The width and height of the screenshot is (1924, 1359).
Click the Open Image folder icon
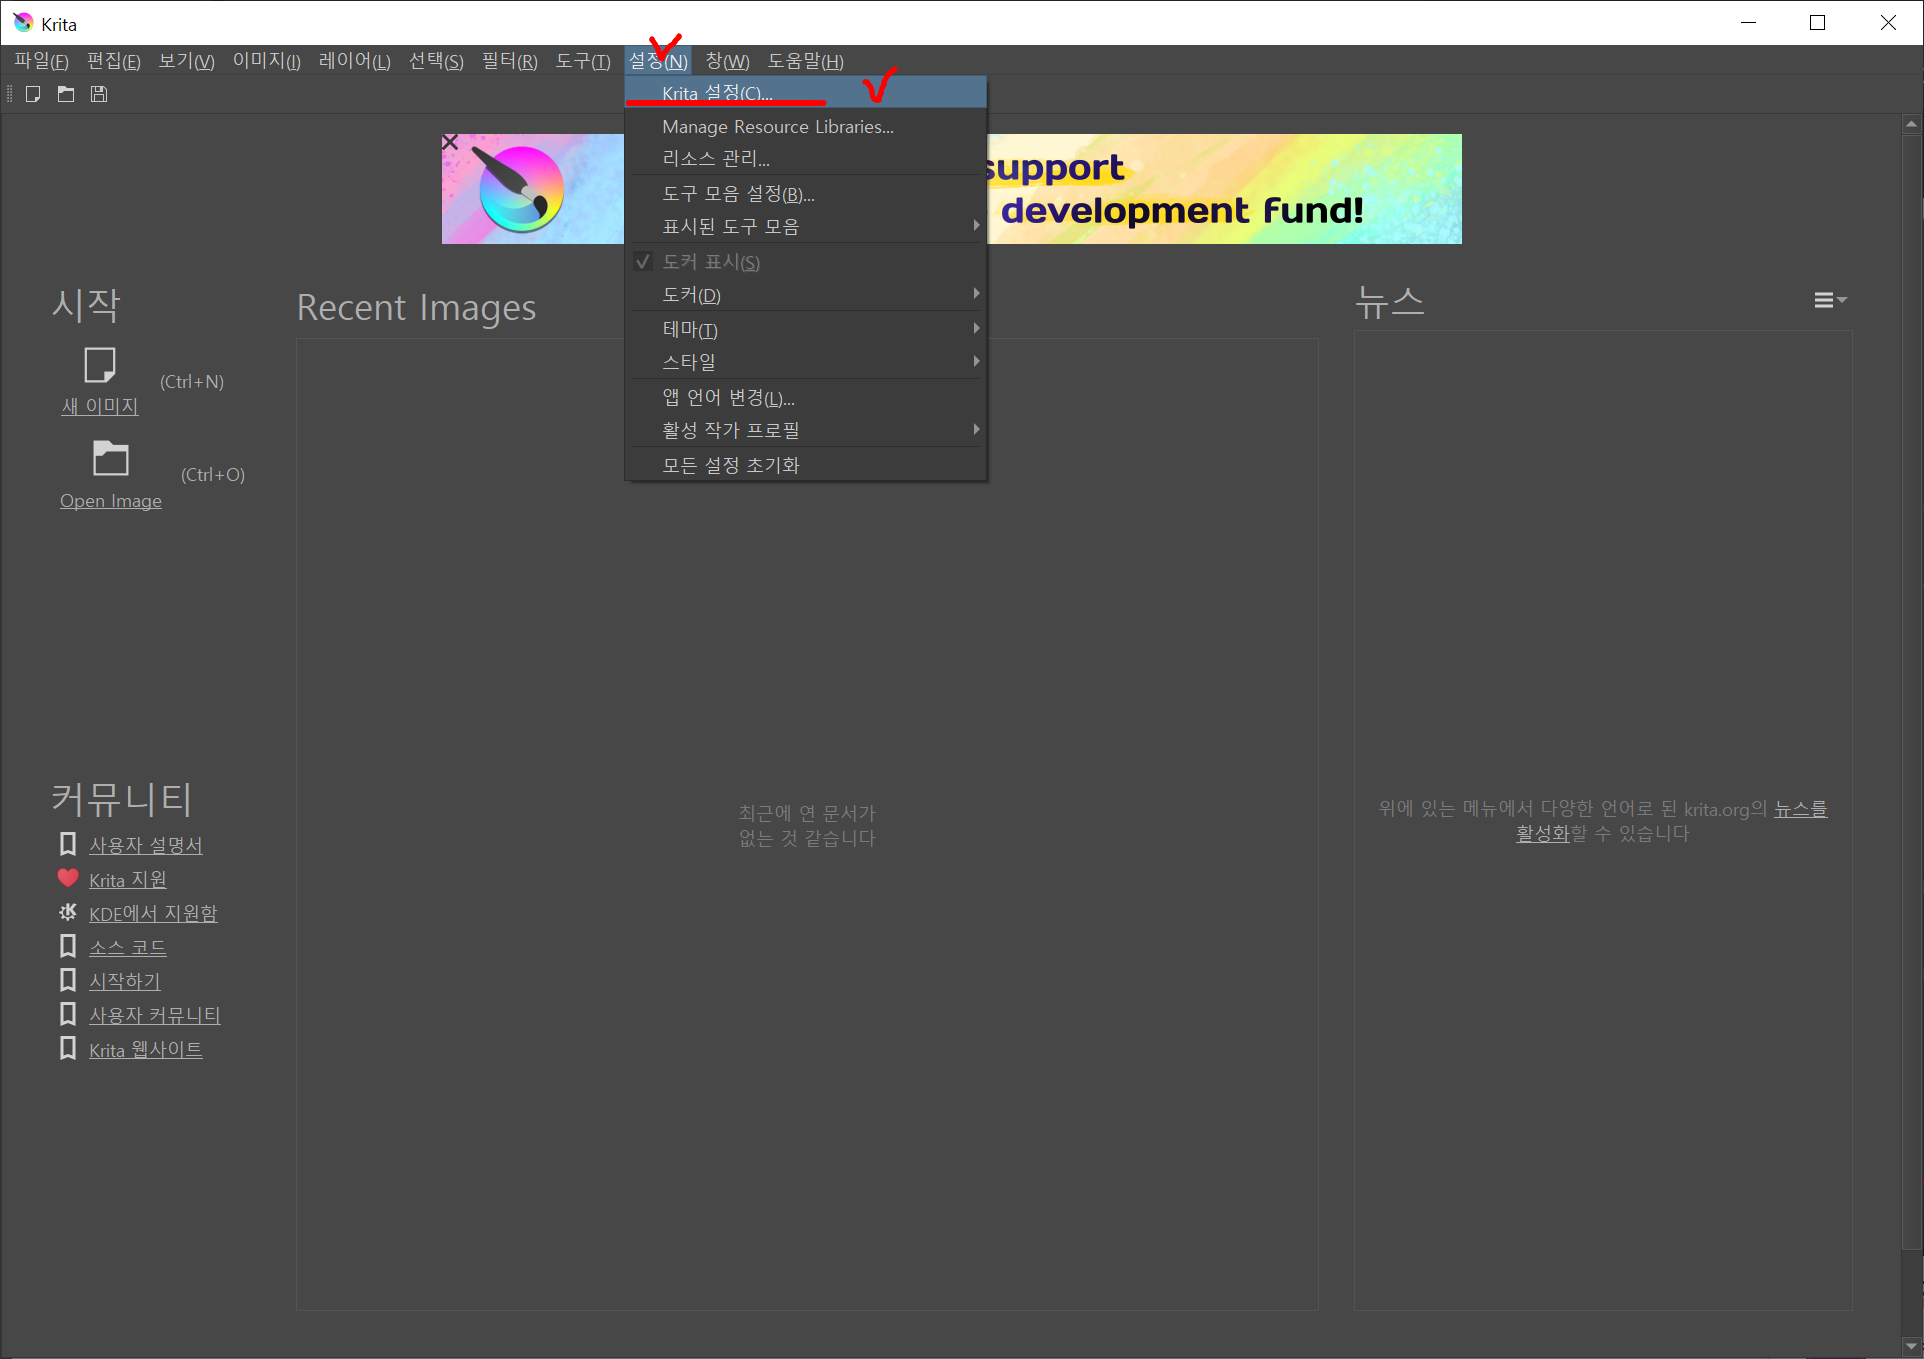click(x=110, y=459)
